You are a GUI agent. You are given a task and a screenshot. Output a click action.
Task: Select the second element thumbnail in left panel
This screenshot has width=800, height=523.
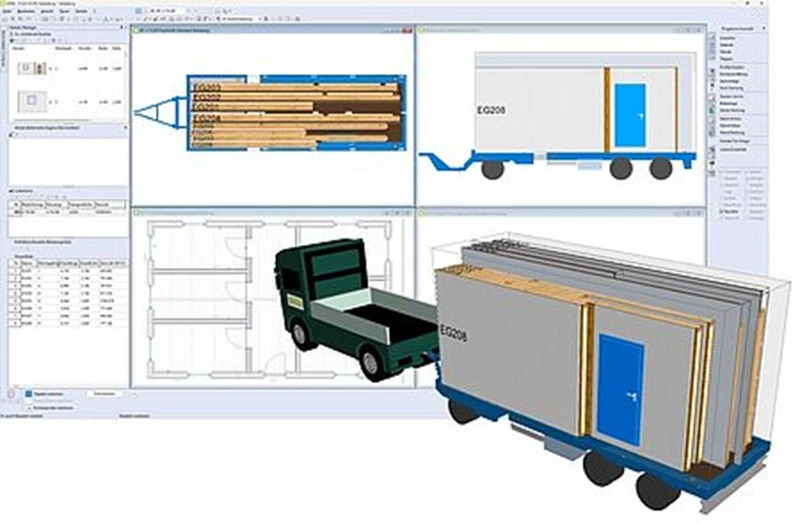click(x=29, y=101)
